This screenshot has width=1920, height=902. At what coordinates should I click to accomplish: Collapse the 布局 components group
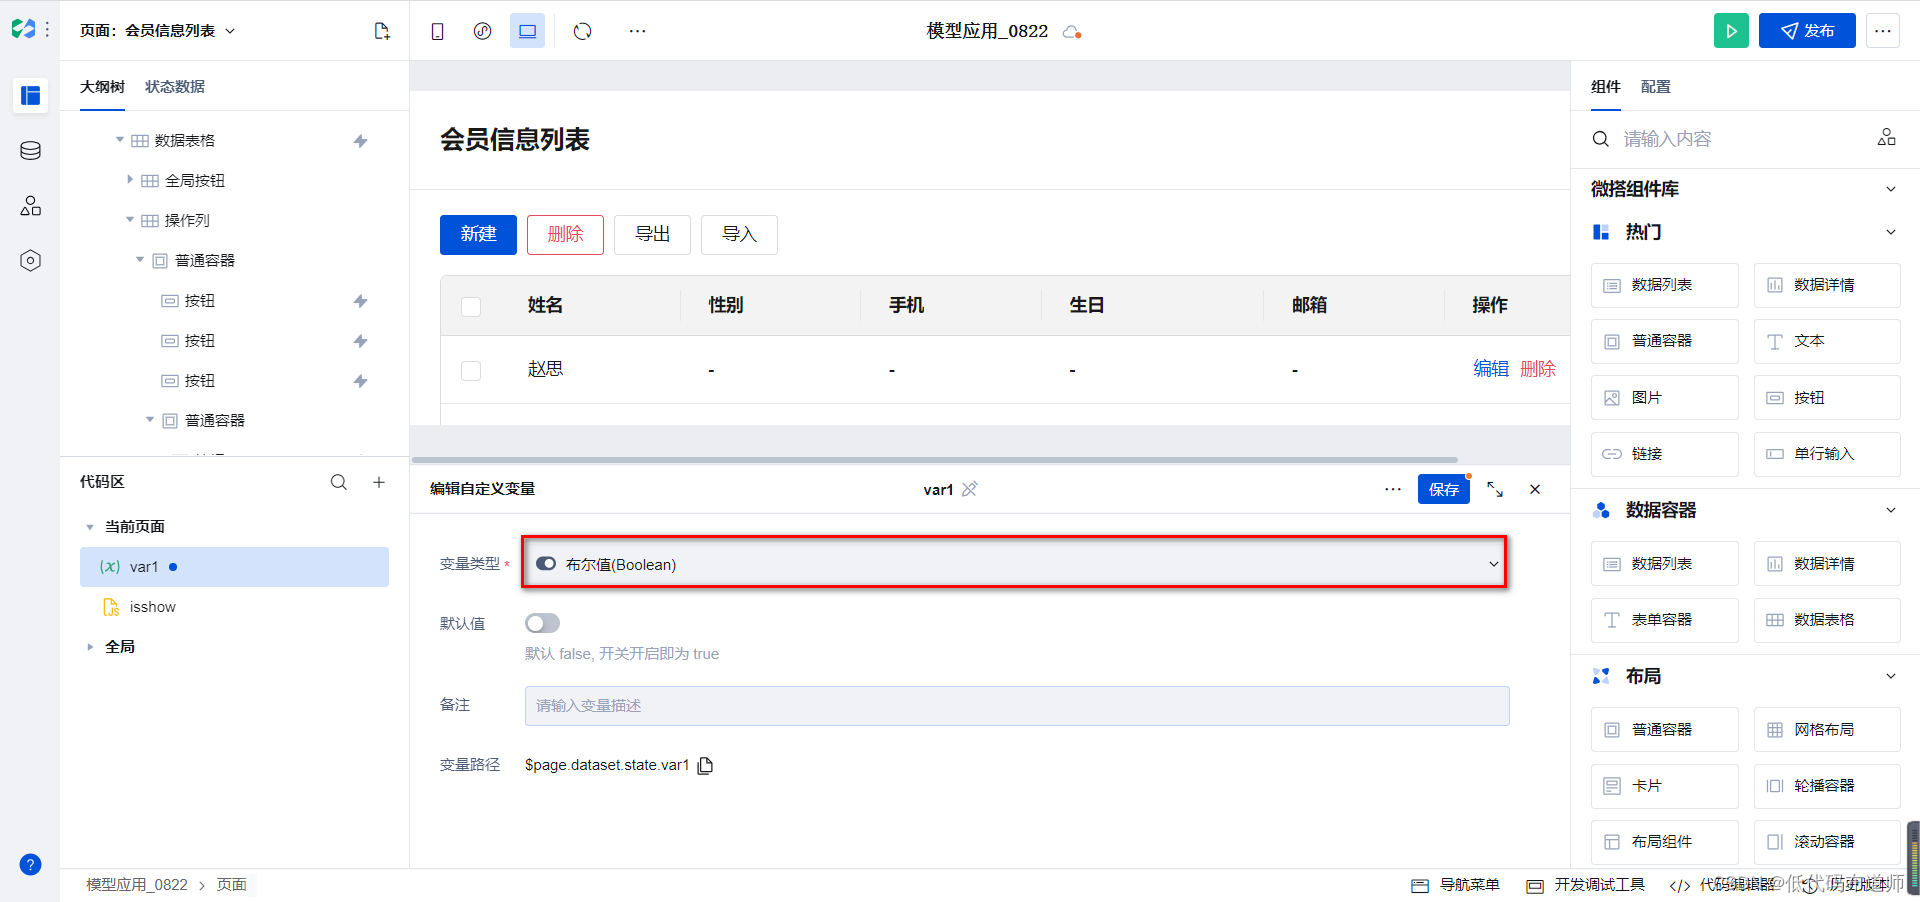click(x=1890, y=676)
